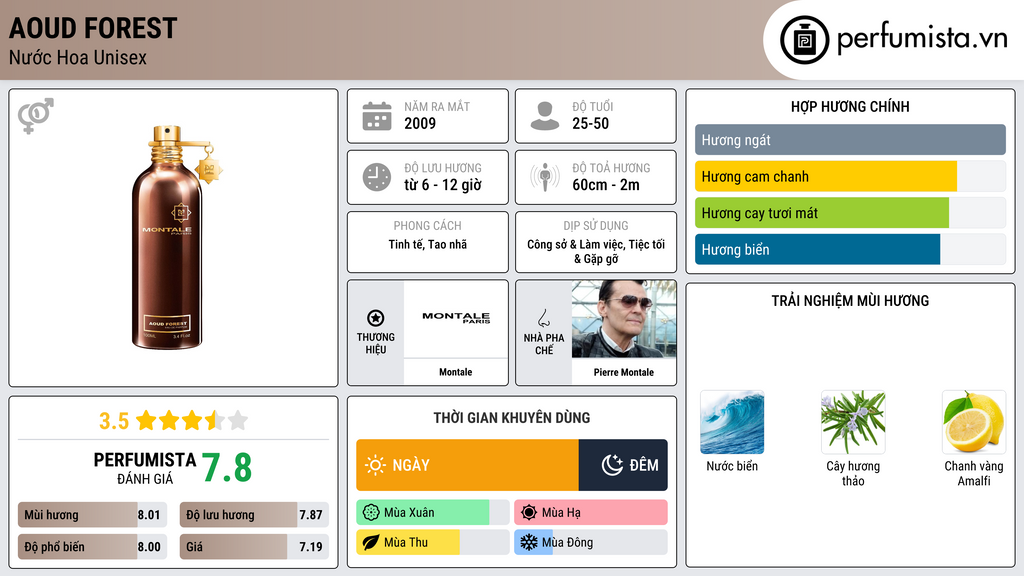Open the perfumista.vn site link

point(922,38)
